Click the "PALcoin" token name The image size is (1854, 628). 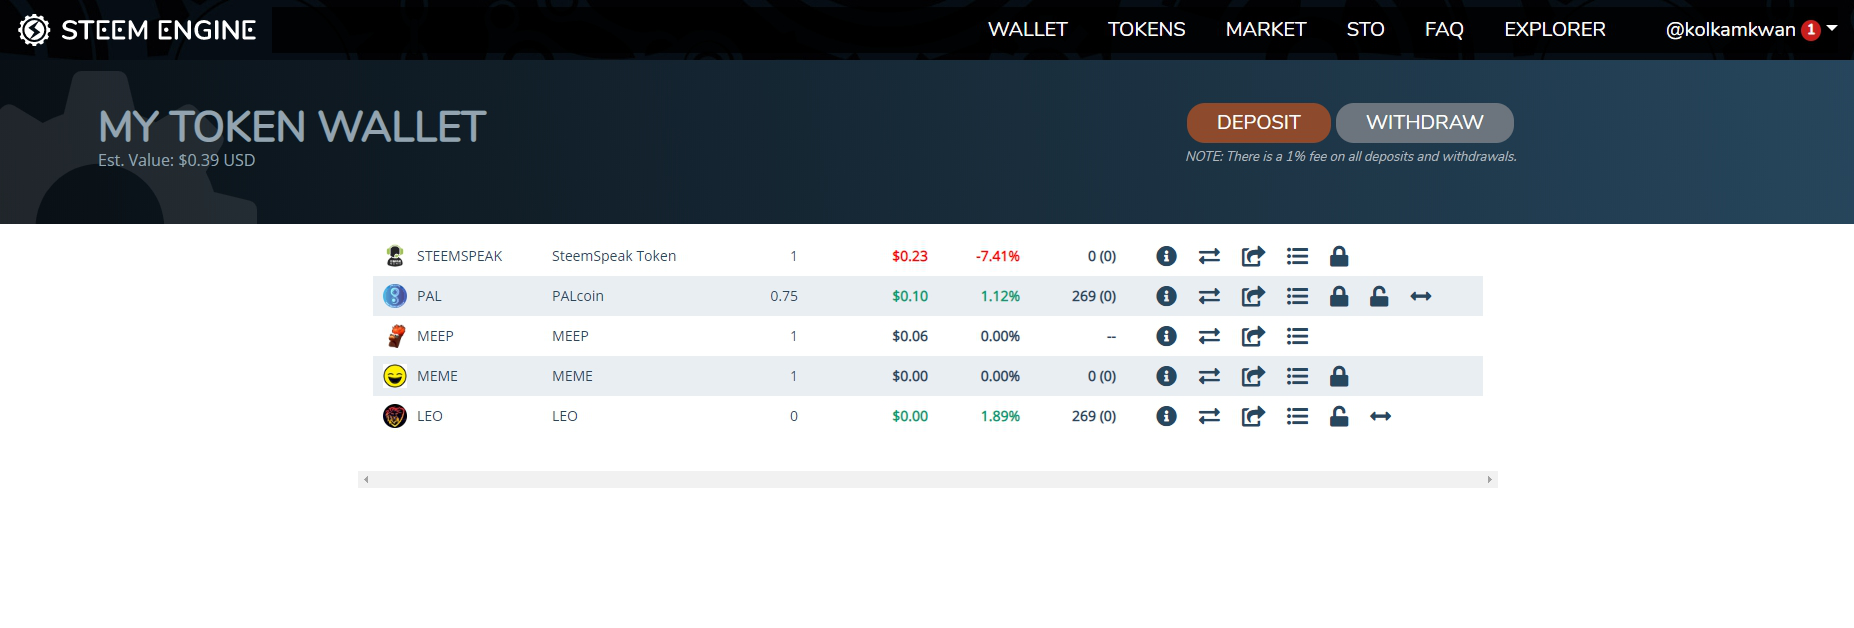tap(578, 296)
